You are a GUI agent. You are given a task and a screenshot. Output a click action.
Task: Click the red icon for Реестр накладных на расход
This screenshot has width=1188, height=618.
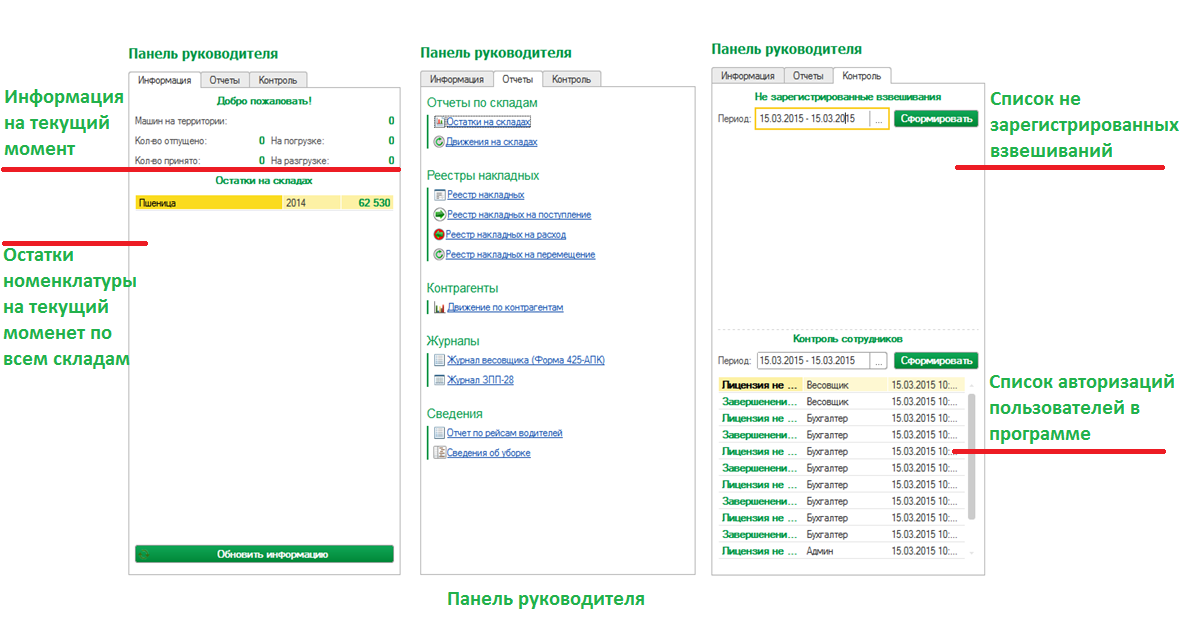point(439,235)
